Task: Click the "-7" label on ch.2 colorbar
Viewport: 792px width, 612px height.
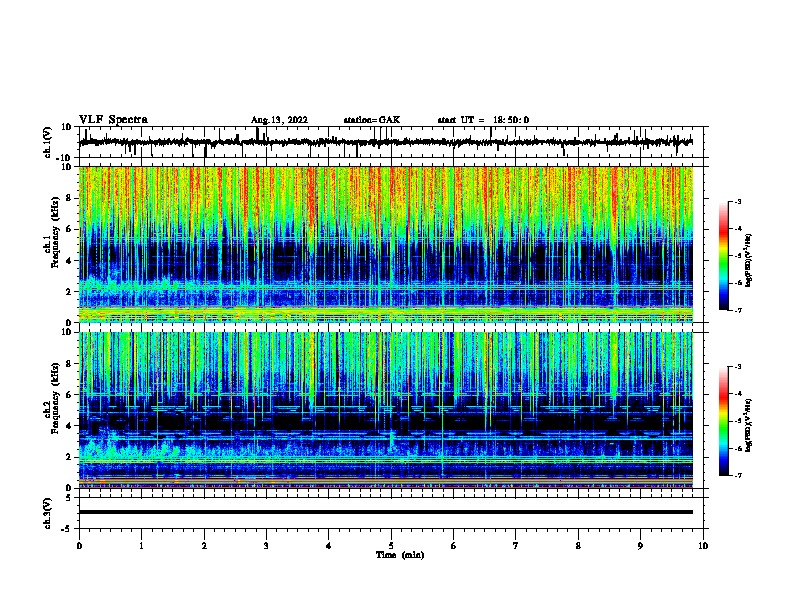Action: click(738, 476)
